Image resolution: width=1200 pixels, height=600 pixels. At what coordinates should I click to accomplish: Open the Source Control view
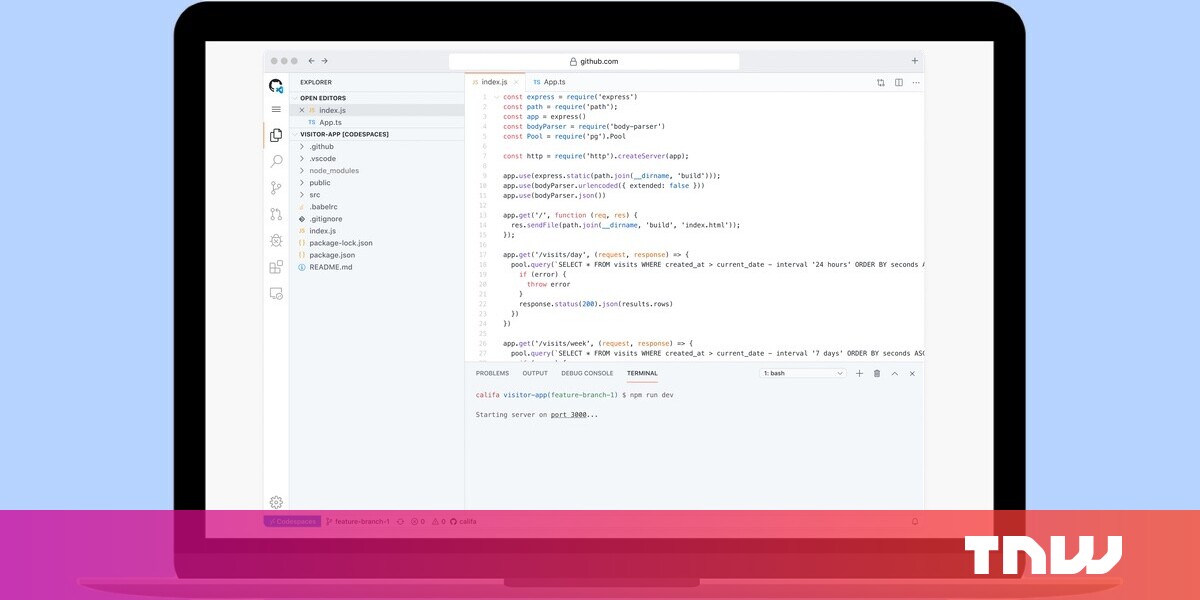(276, 188)
